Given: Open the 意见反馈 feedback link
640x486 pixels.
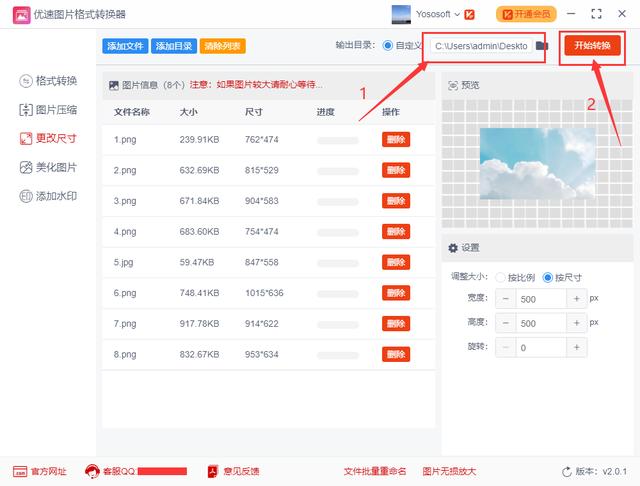Looking at the screenshot, I should [233, 472].
